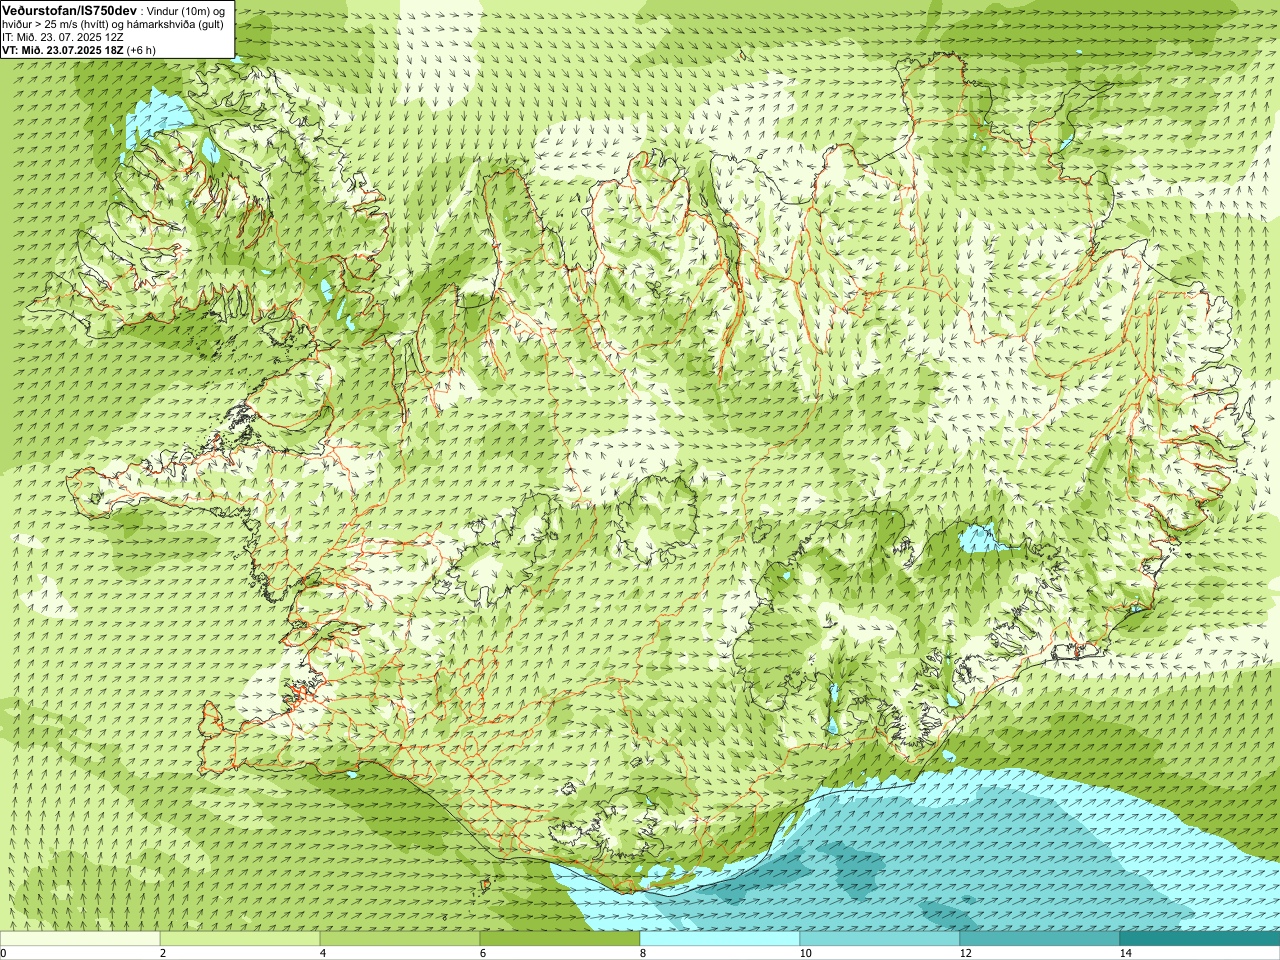Click the 4–6 m/s green legend swatch
The width and height of the screenshot is (1280, 960).
[400, 939]
